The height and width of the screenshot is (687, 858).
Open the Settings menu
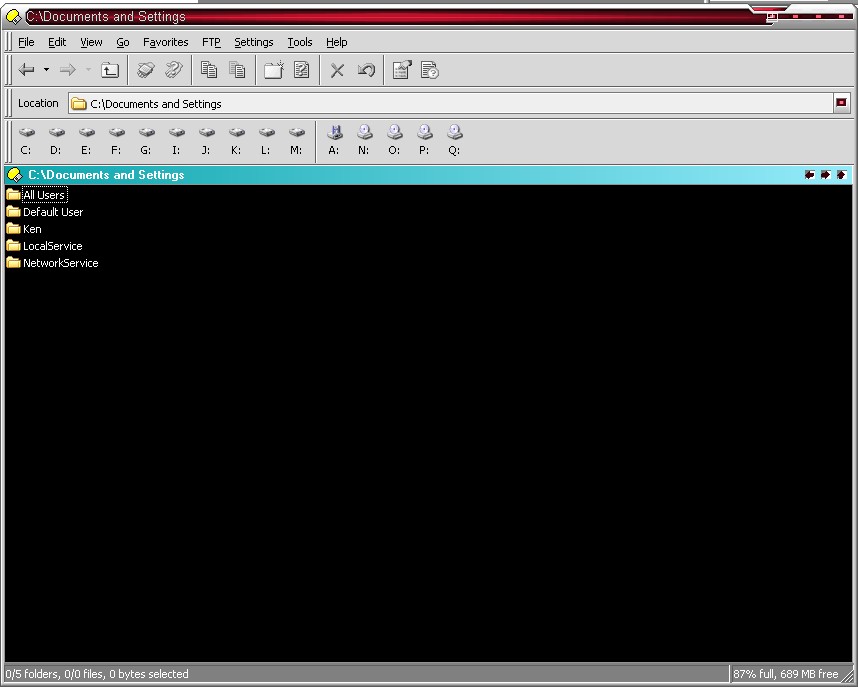pos(253,42)
